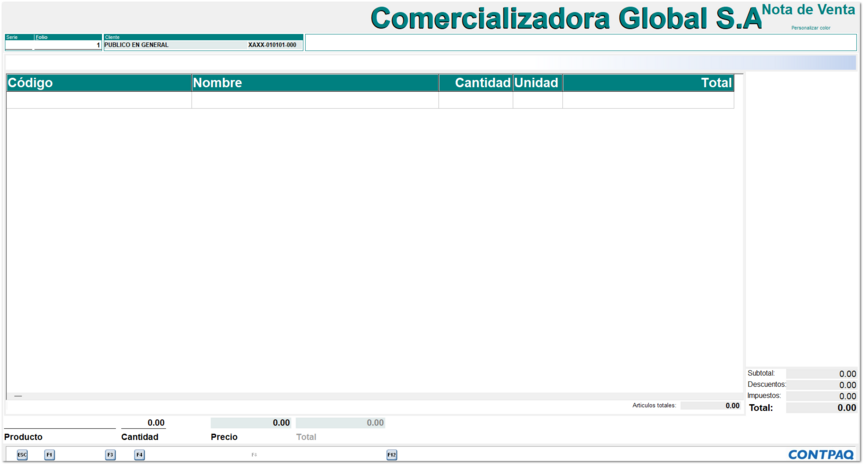This screenshot has width=864, height=465.
Task: Select the first row Cantidad cell
Action: click(476, 100)
